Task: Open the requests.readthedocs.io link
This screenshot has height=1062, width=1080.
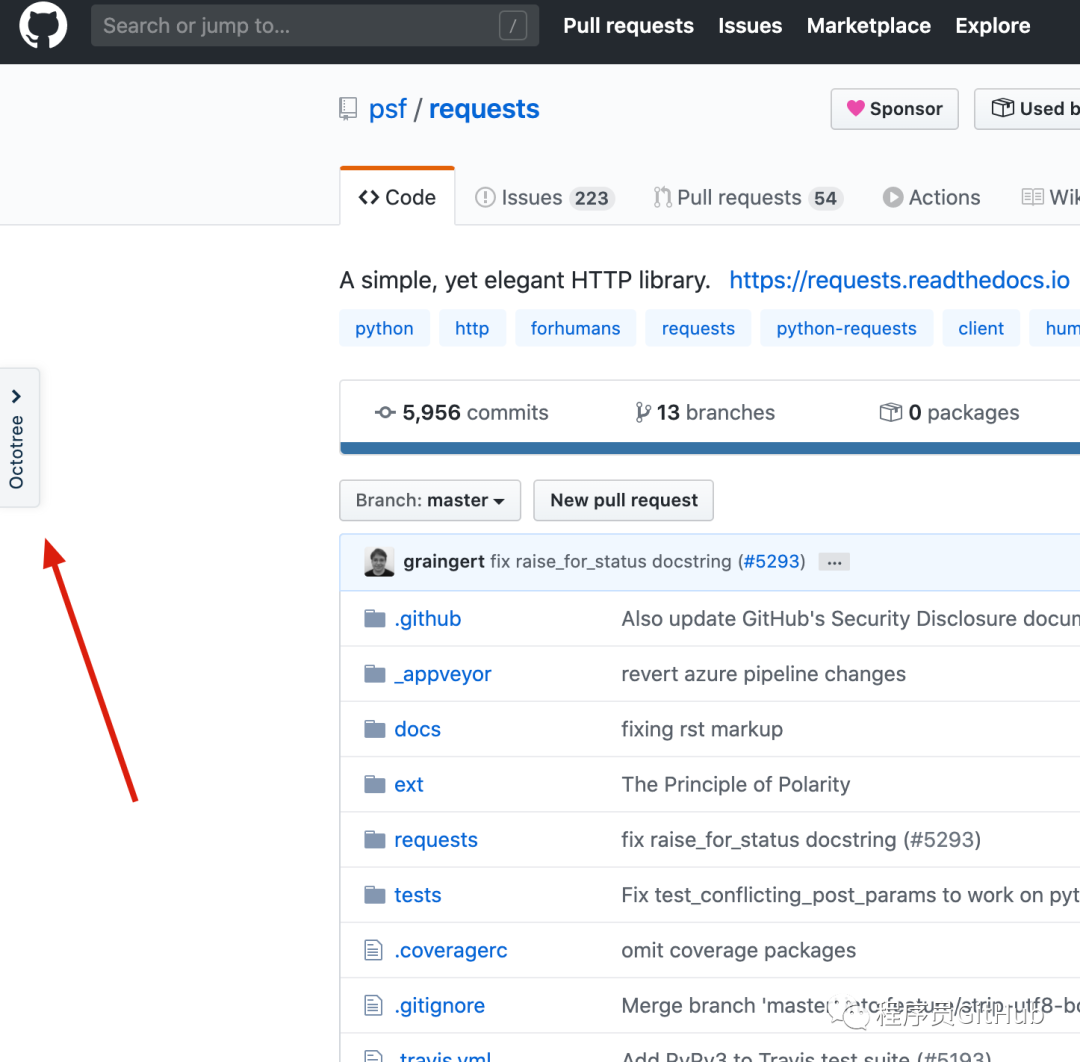Action: click(x=899, y=280)
